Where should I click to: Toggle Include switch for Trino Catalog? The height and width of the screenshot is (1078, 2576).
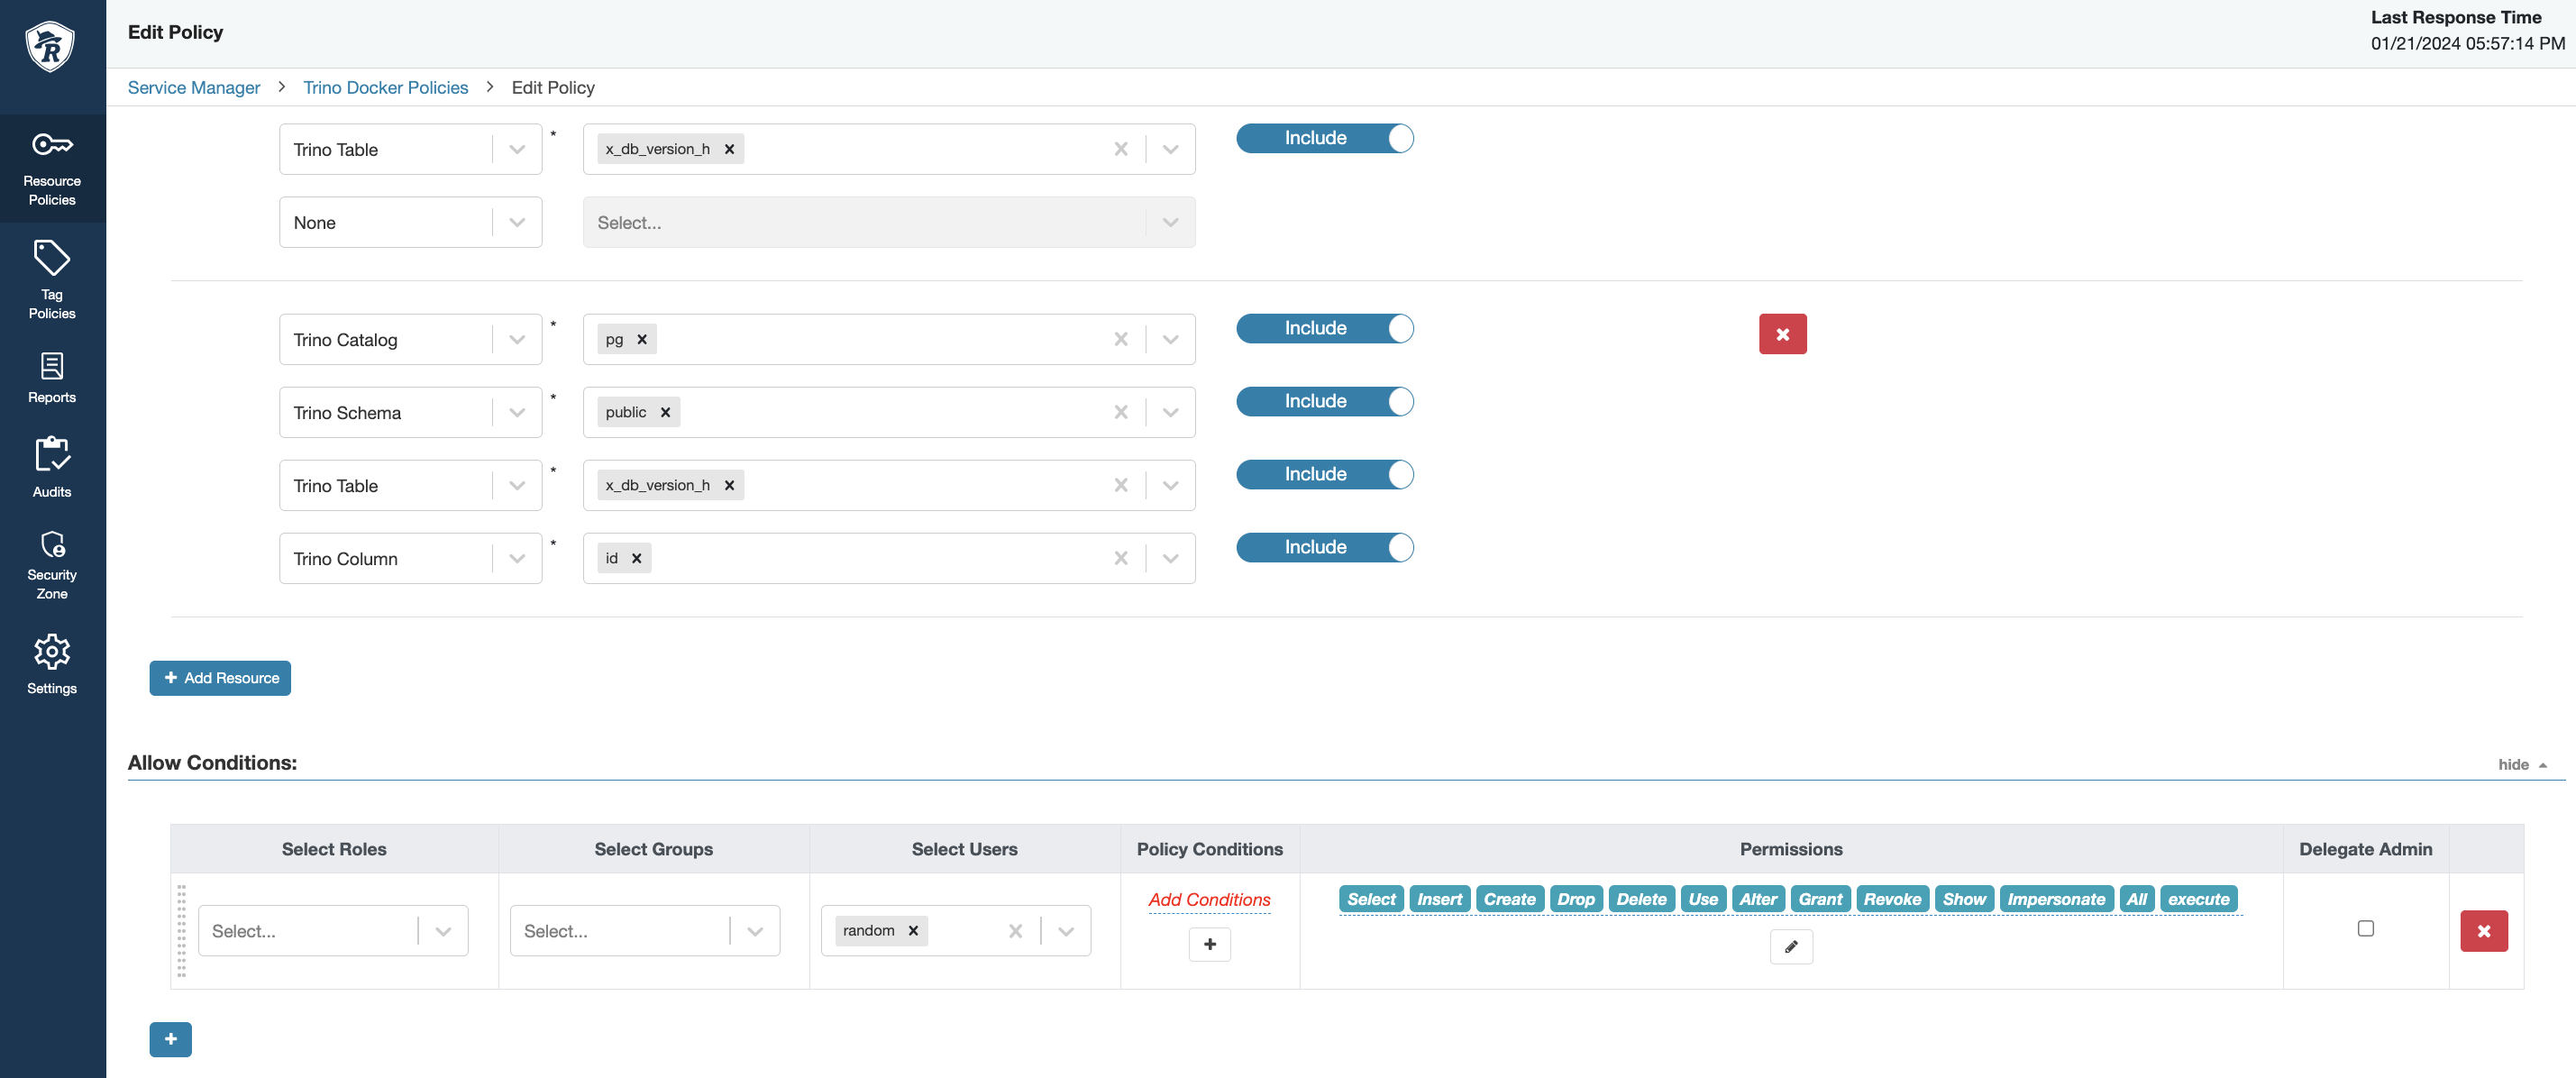[1324, 328]
